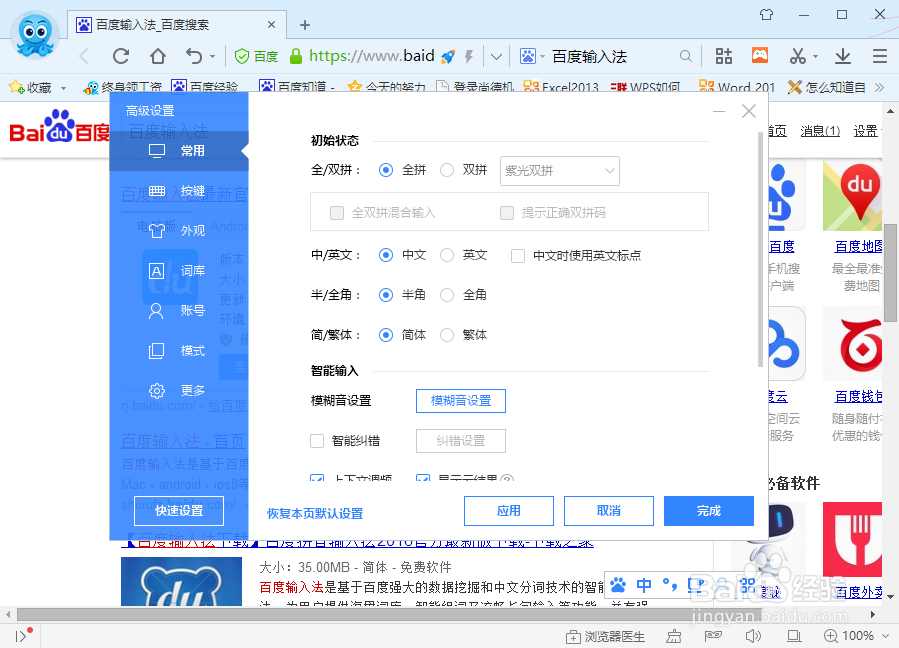
Task: Click the settings dialog vertical scrollbar
Action: pyautogui.click(x=760, y=249)
